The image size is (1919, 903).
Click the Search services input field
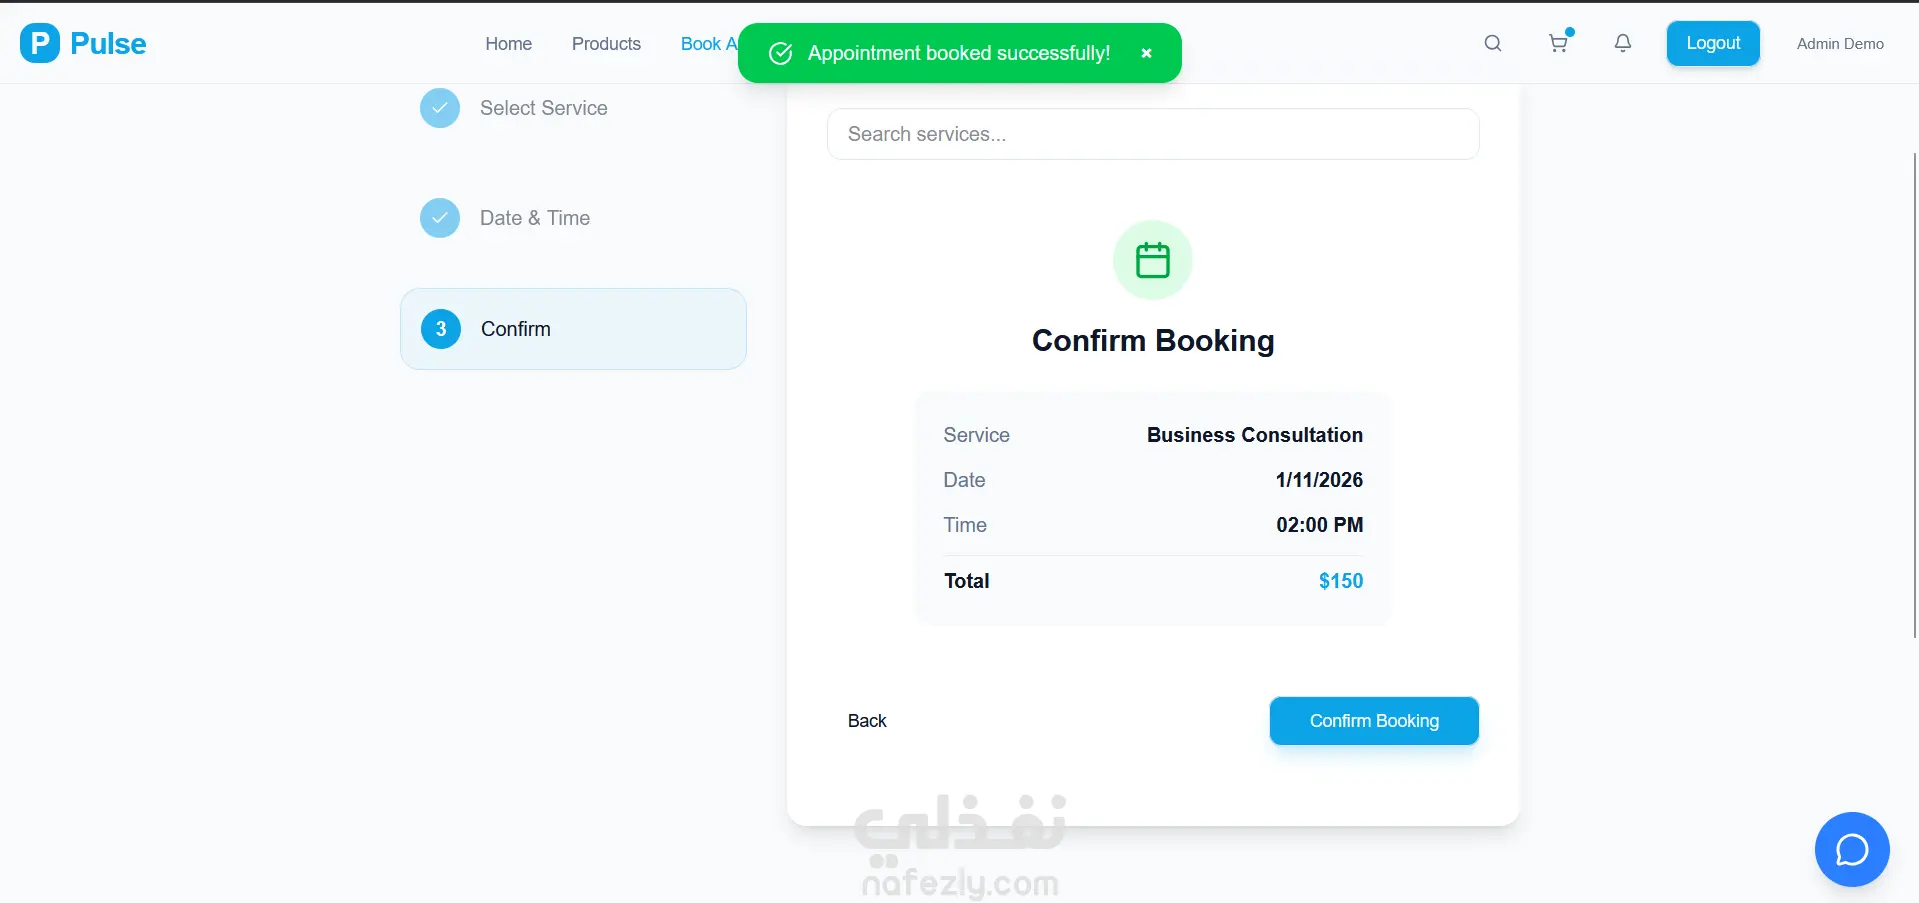tap(1153, 134)
